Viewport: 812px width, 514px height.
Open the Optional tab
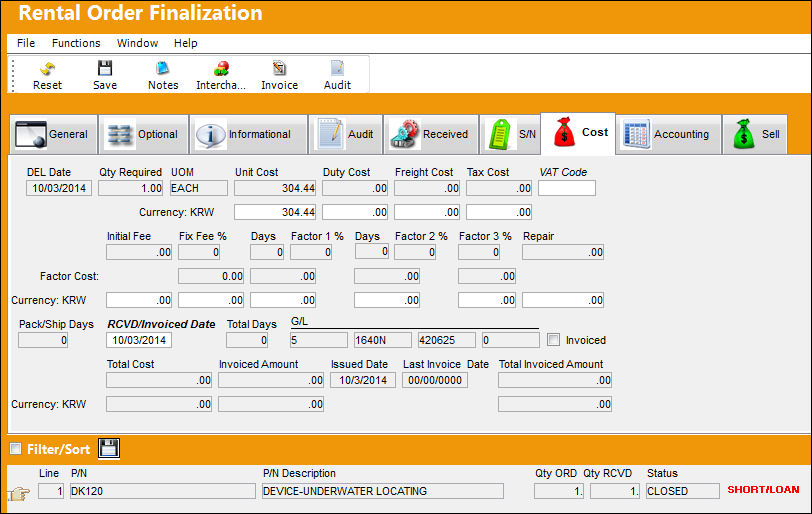pos(143,135)
